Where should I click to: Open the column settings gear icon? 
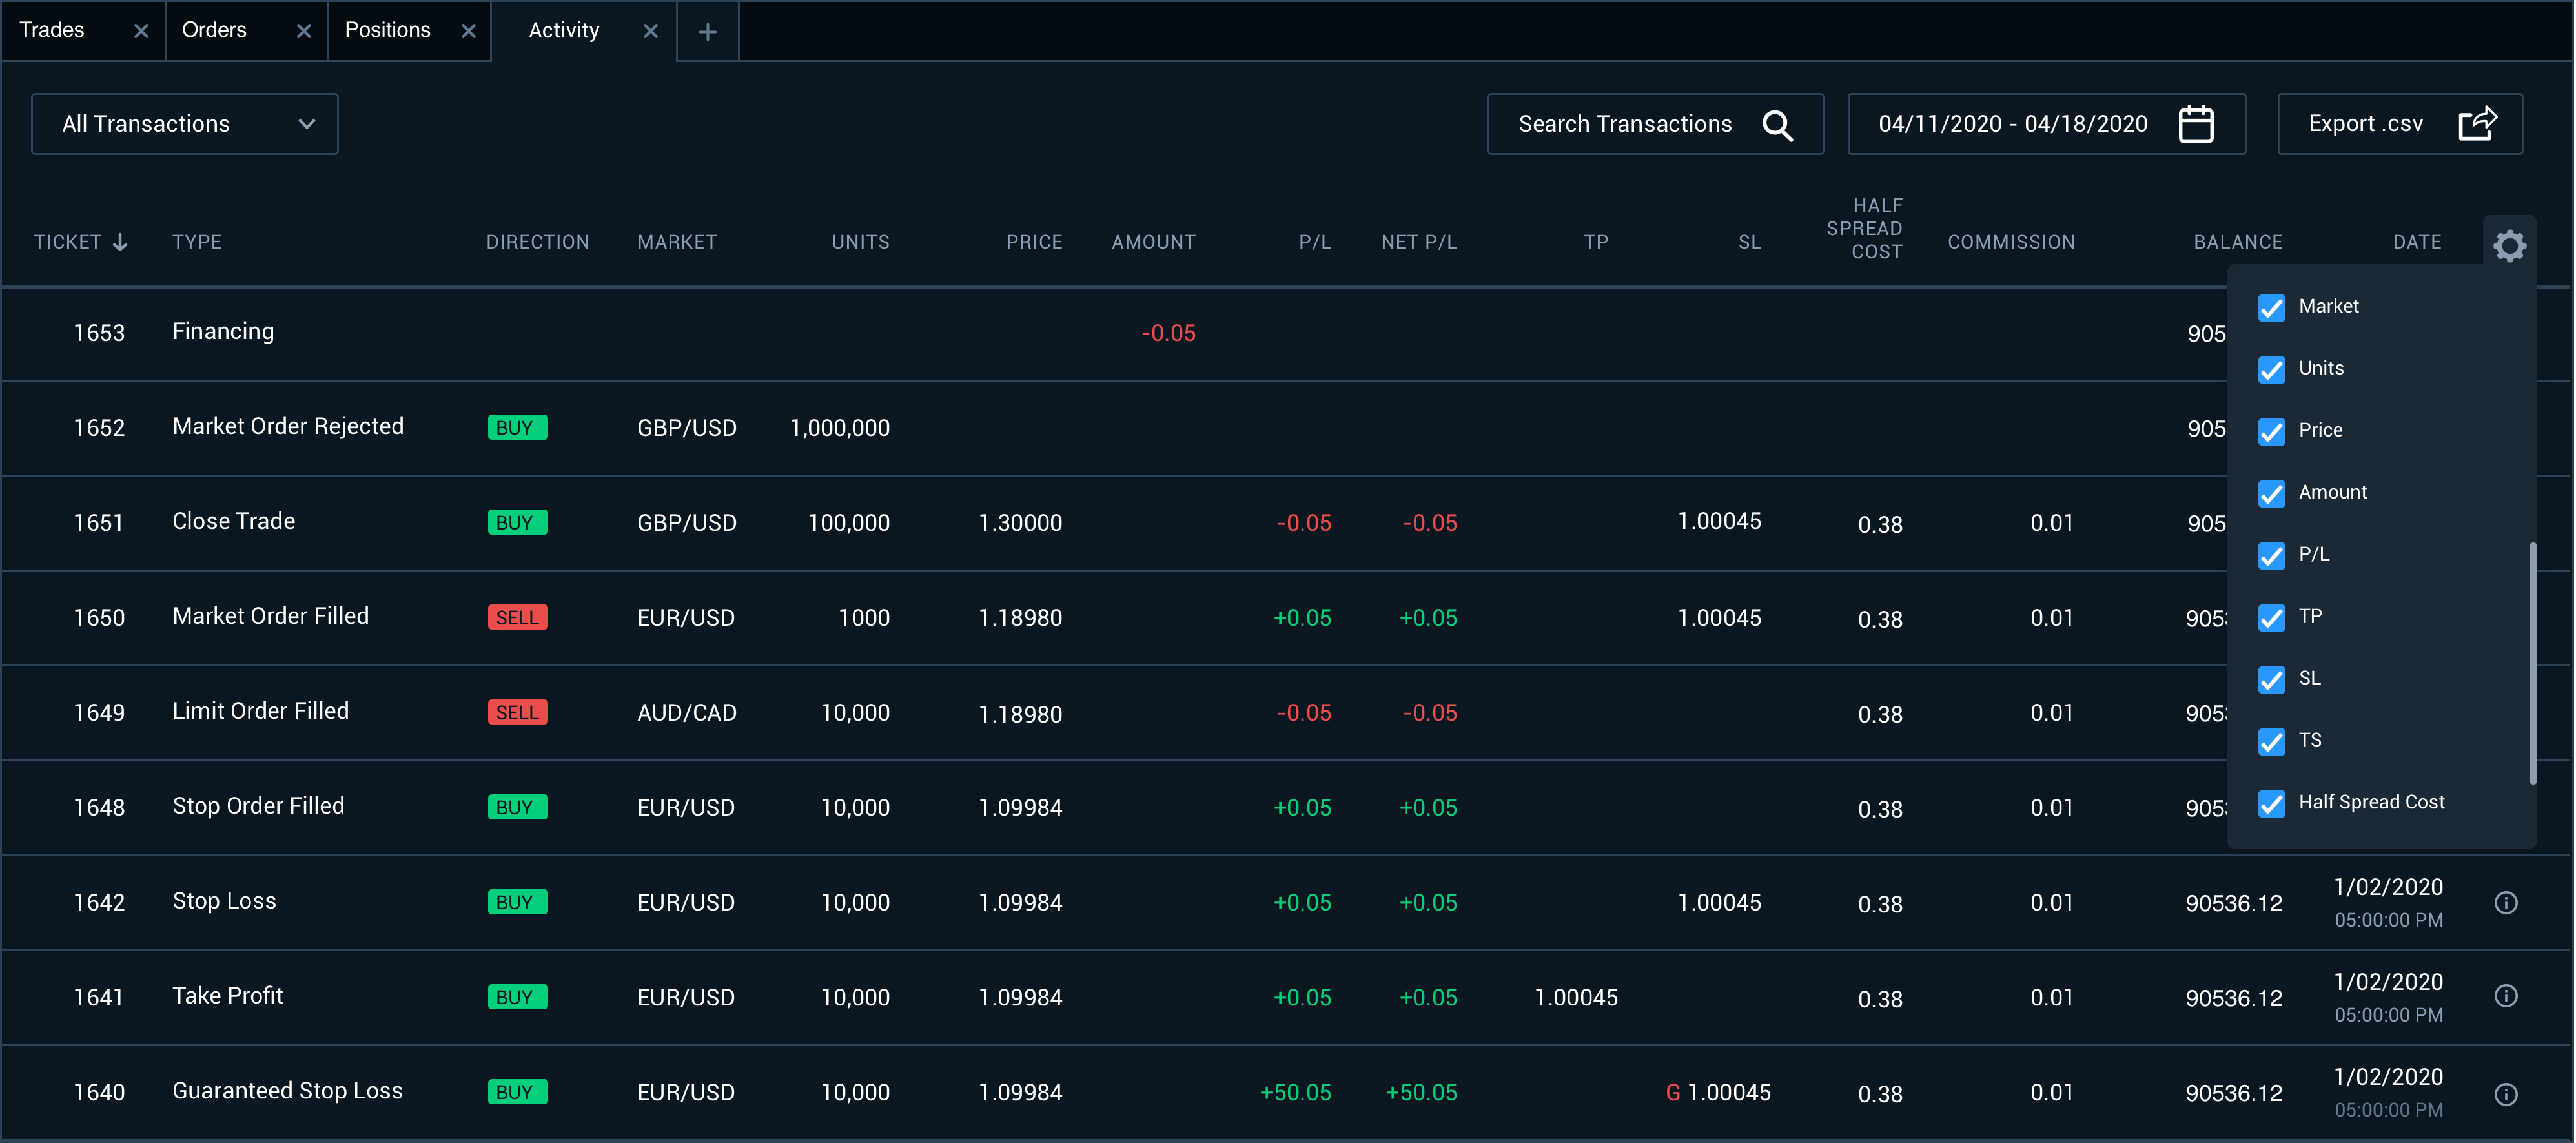click(x=2508, y=244)
